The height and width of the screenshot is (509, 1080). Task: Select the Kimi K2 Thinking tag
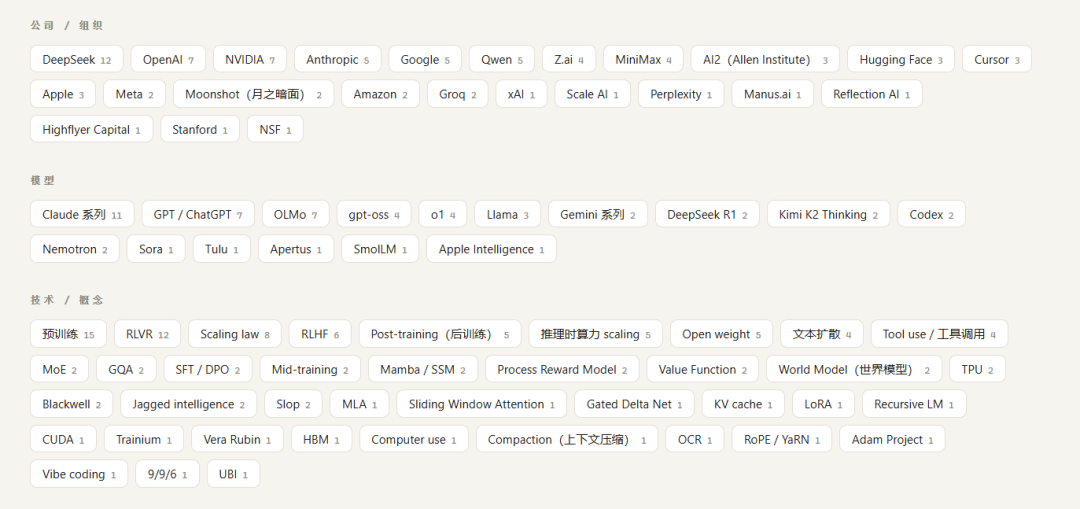(x=829, y=214)
